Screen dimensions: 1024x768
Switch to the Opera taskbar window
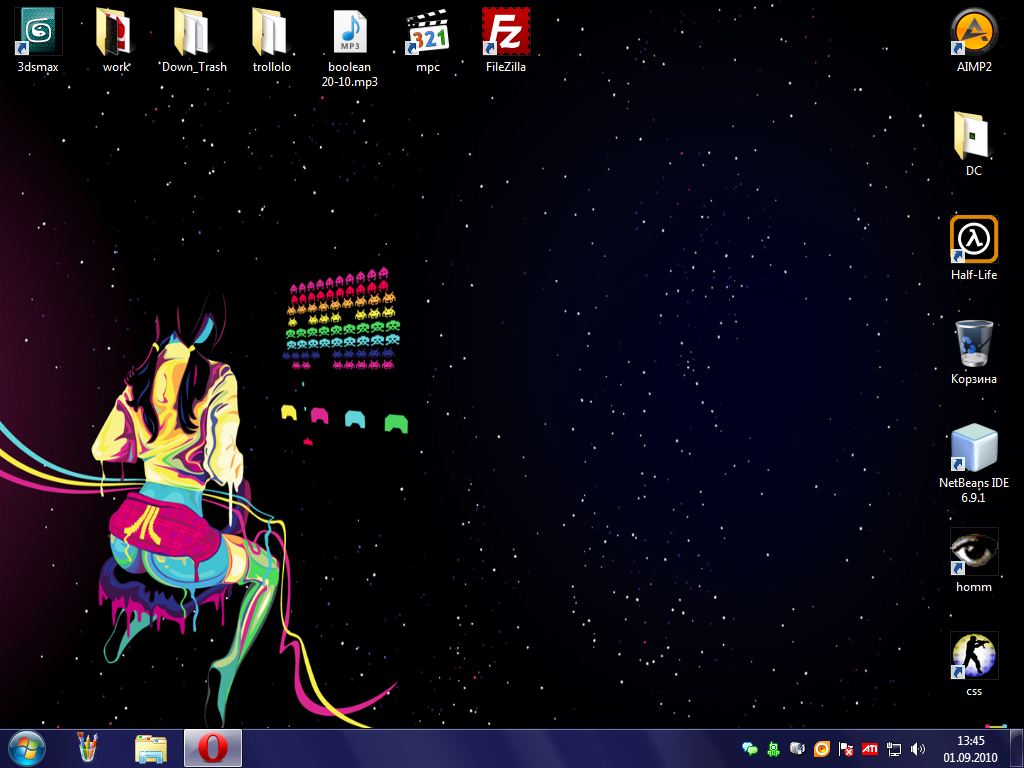coord(213,748)
